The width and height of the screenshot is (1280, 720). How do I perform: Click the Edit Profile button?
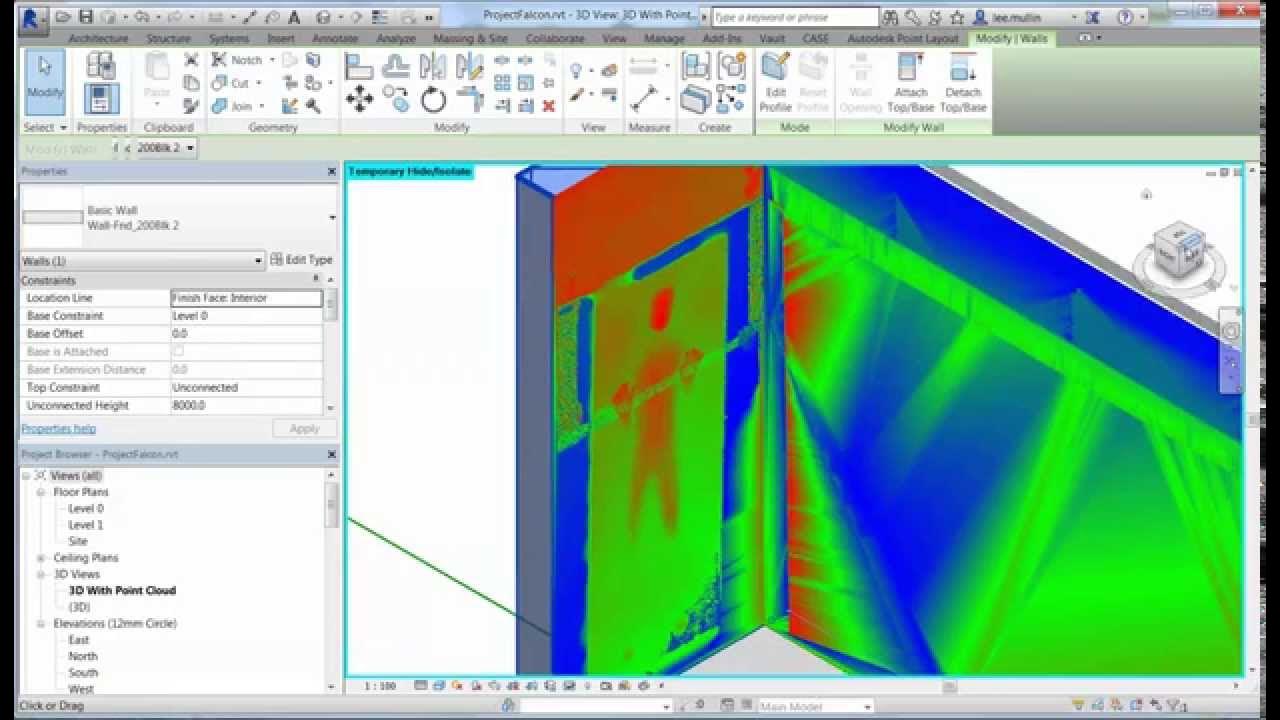775,83
